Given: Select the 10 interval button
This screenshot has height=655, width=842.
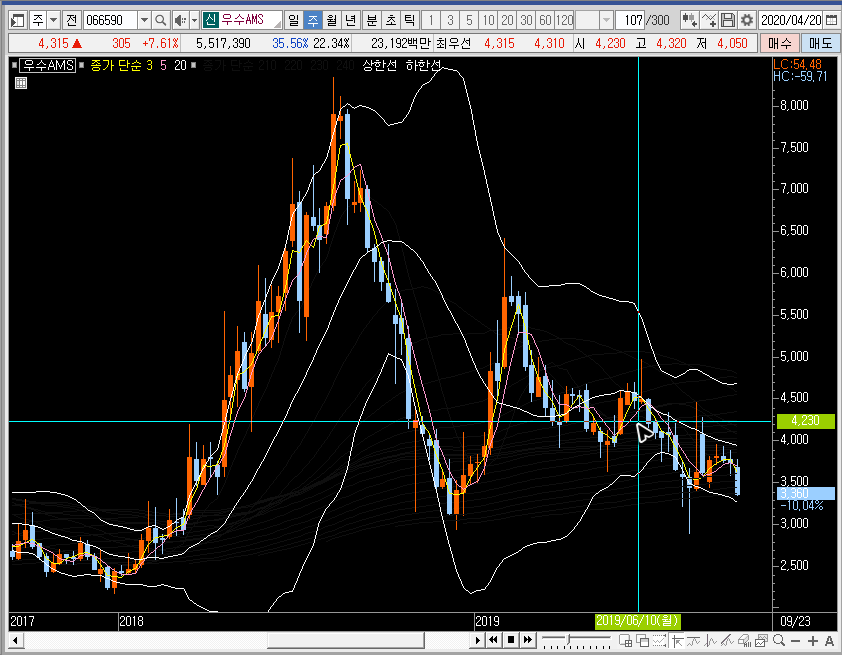Looking at the screenshot, I should coord(488,20).
